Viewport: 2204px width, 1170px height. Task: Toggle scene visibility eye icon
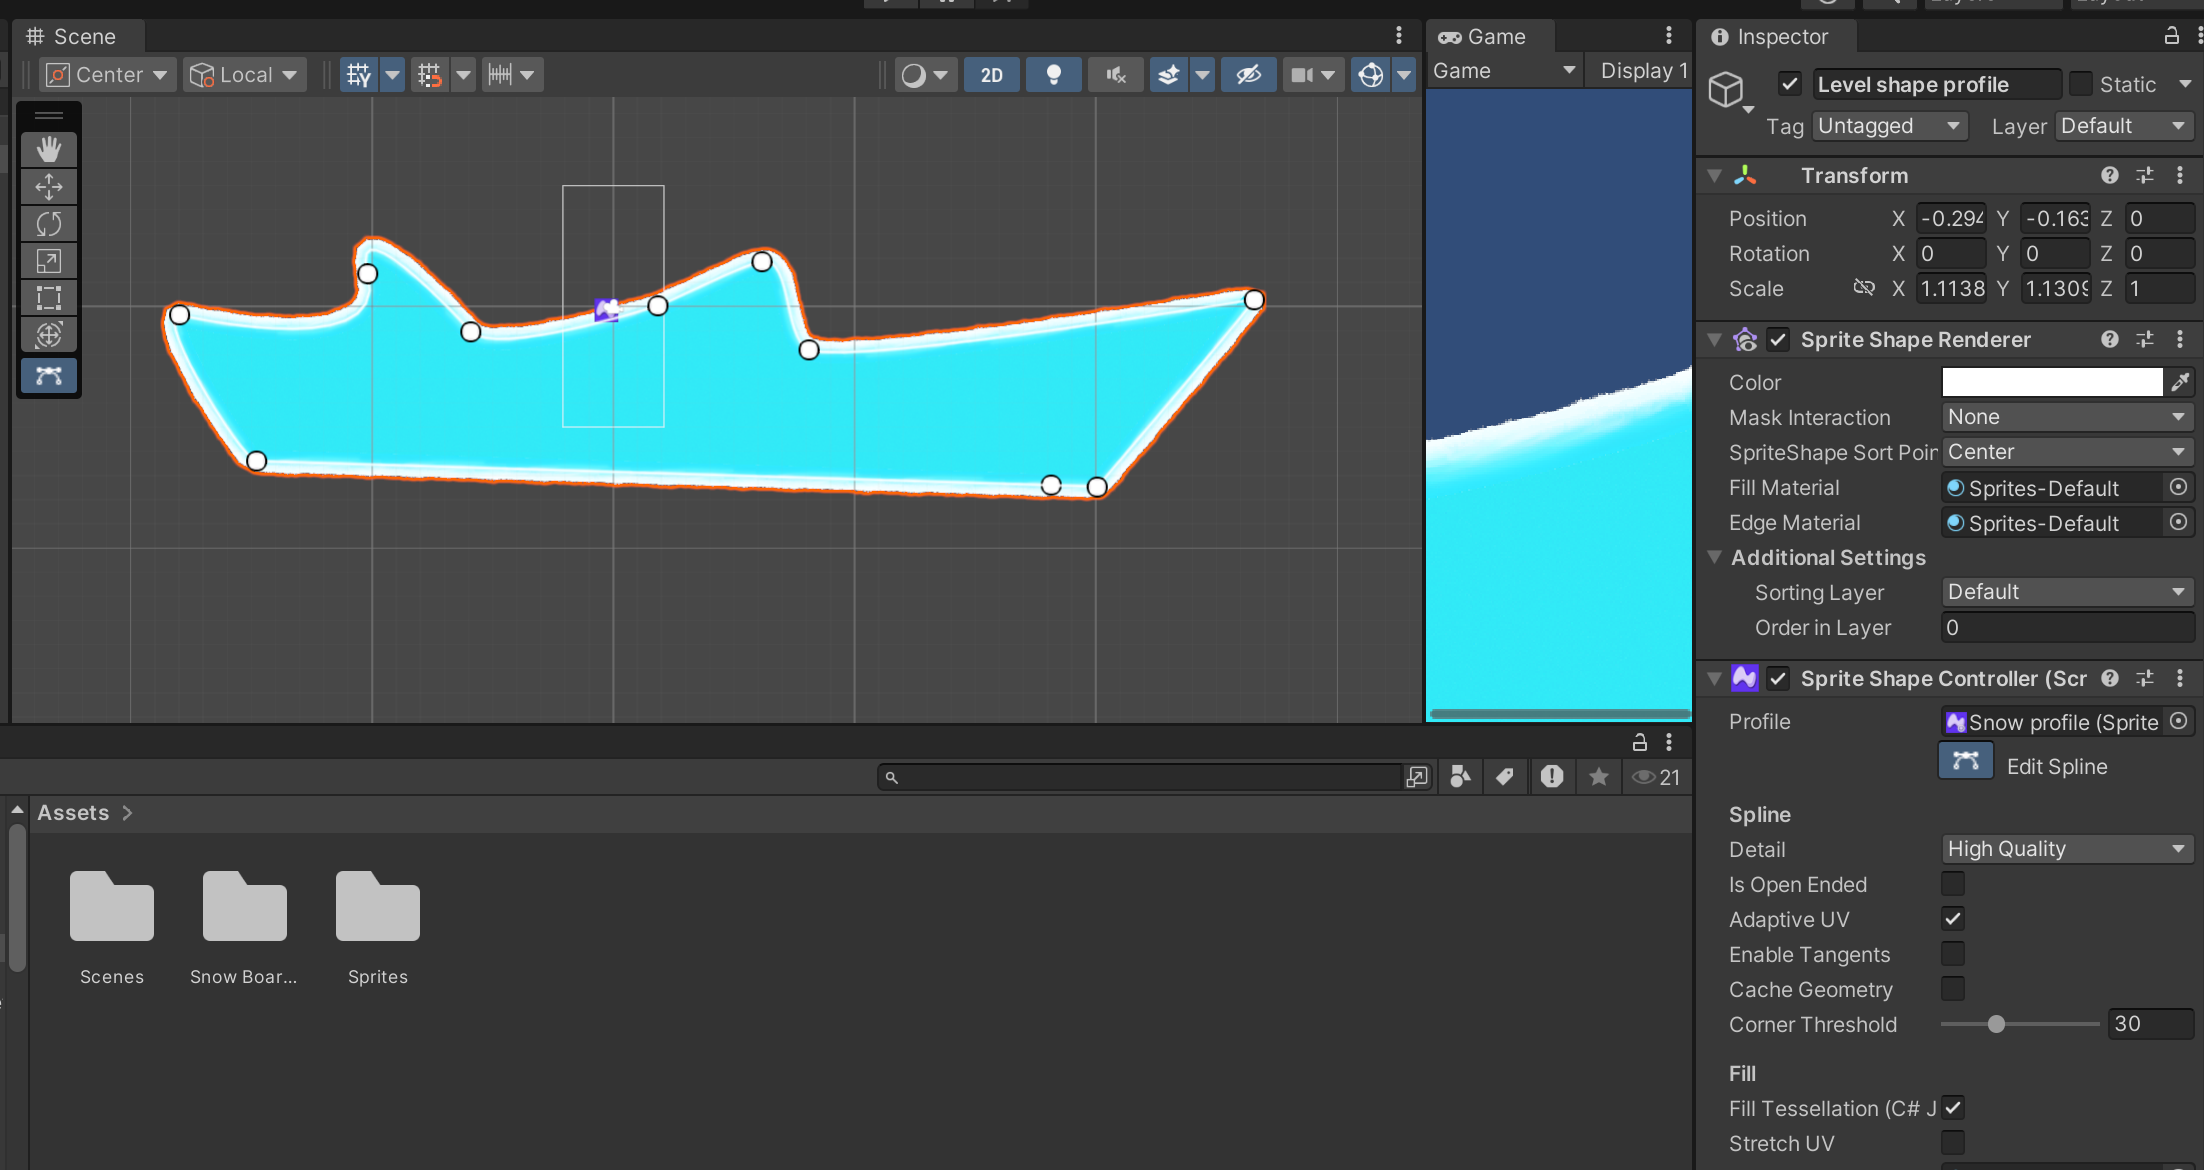1248,75
